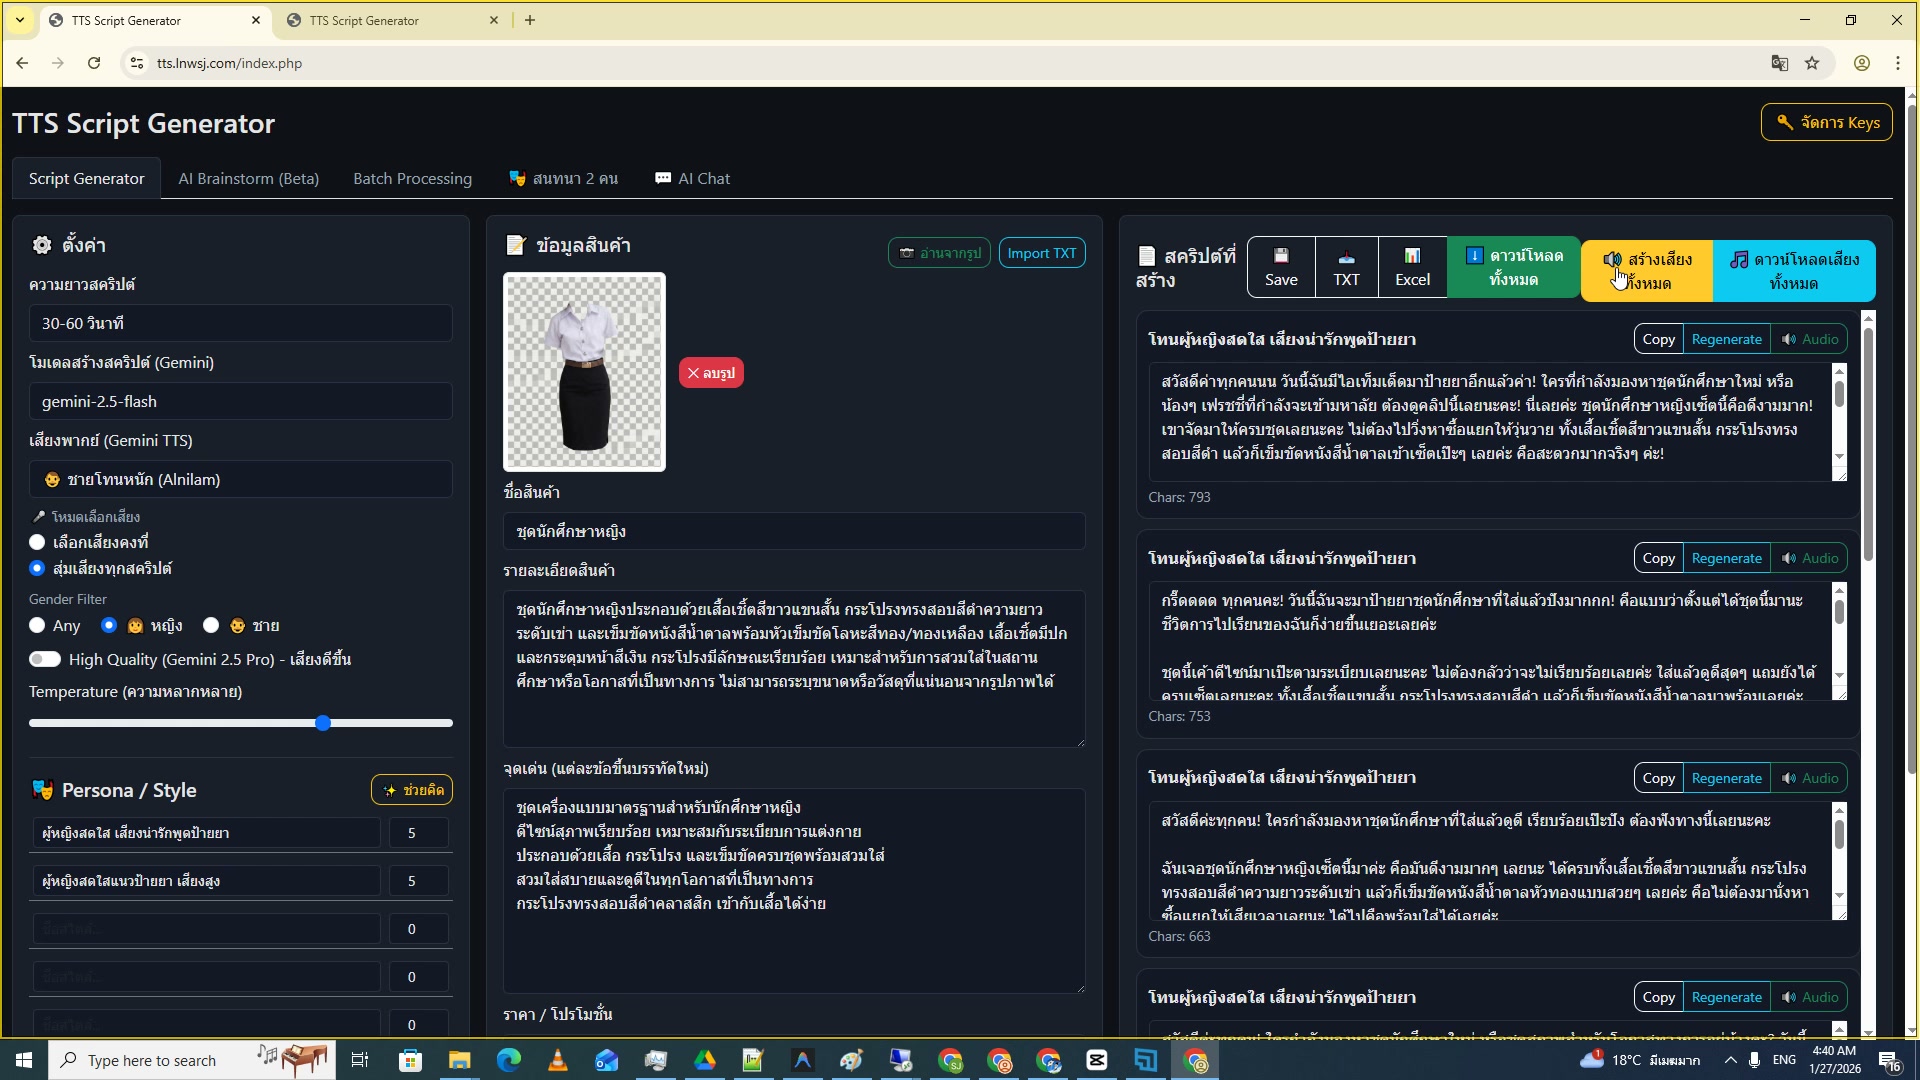
Task: Expand the Gemini TTS voice dropdown
Action: pos(240,479)
